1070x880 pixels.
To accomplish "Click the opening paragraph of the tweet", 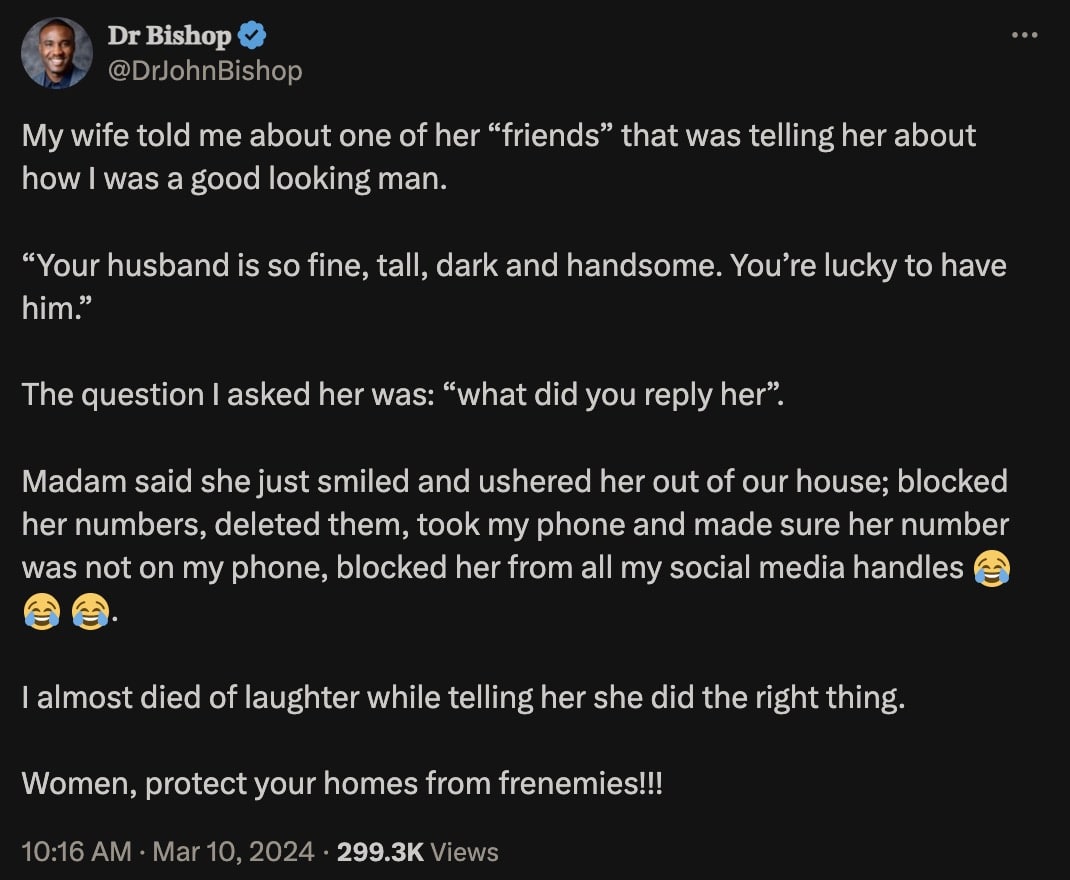I will coord(400,155).
